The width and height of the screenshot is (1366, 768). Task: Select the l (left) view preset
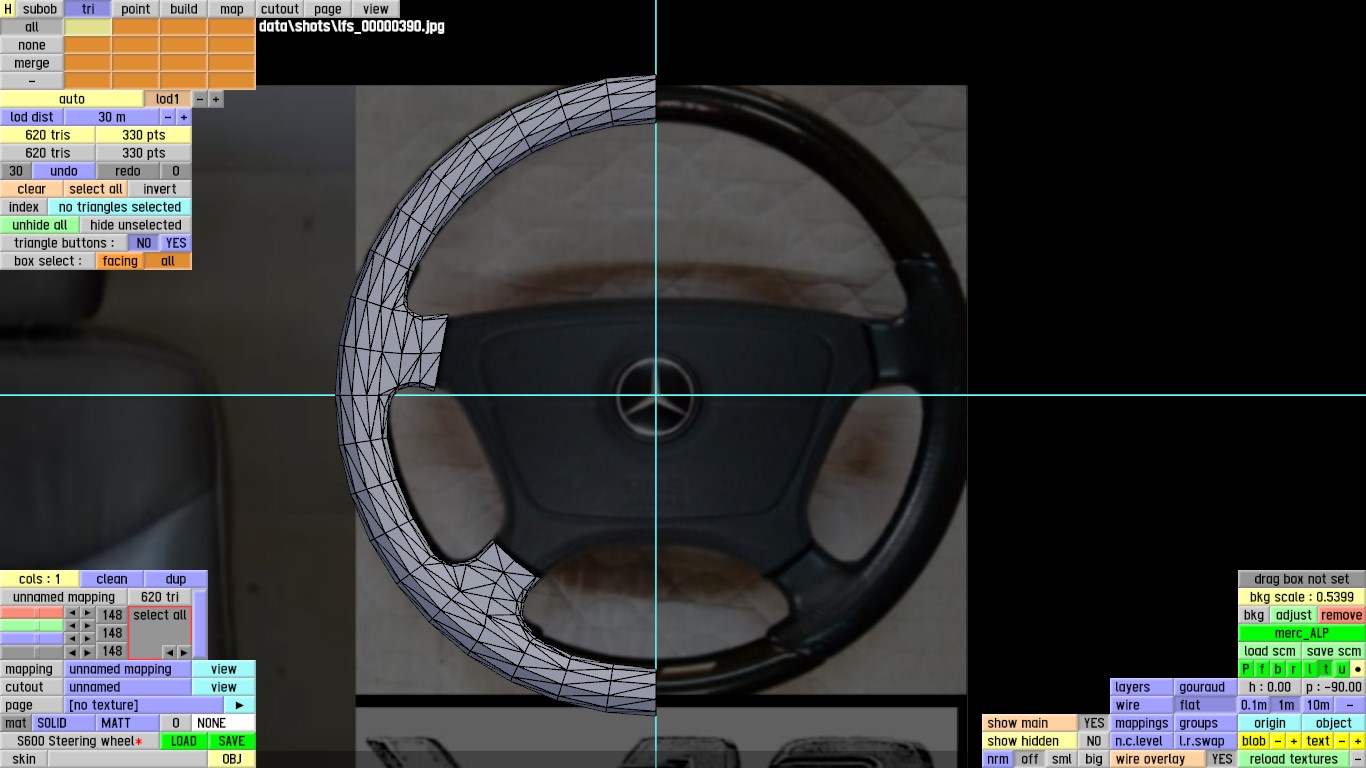coord(1310,669)
